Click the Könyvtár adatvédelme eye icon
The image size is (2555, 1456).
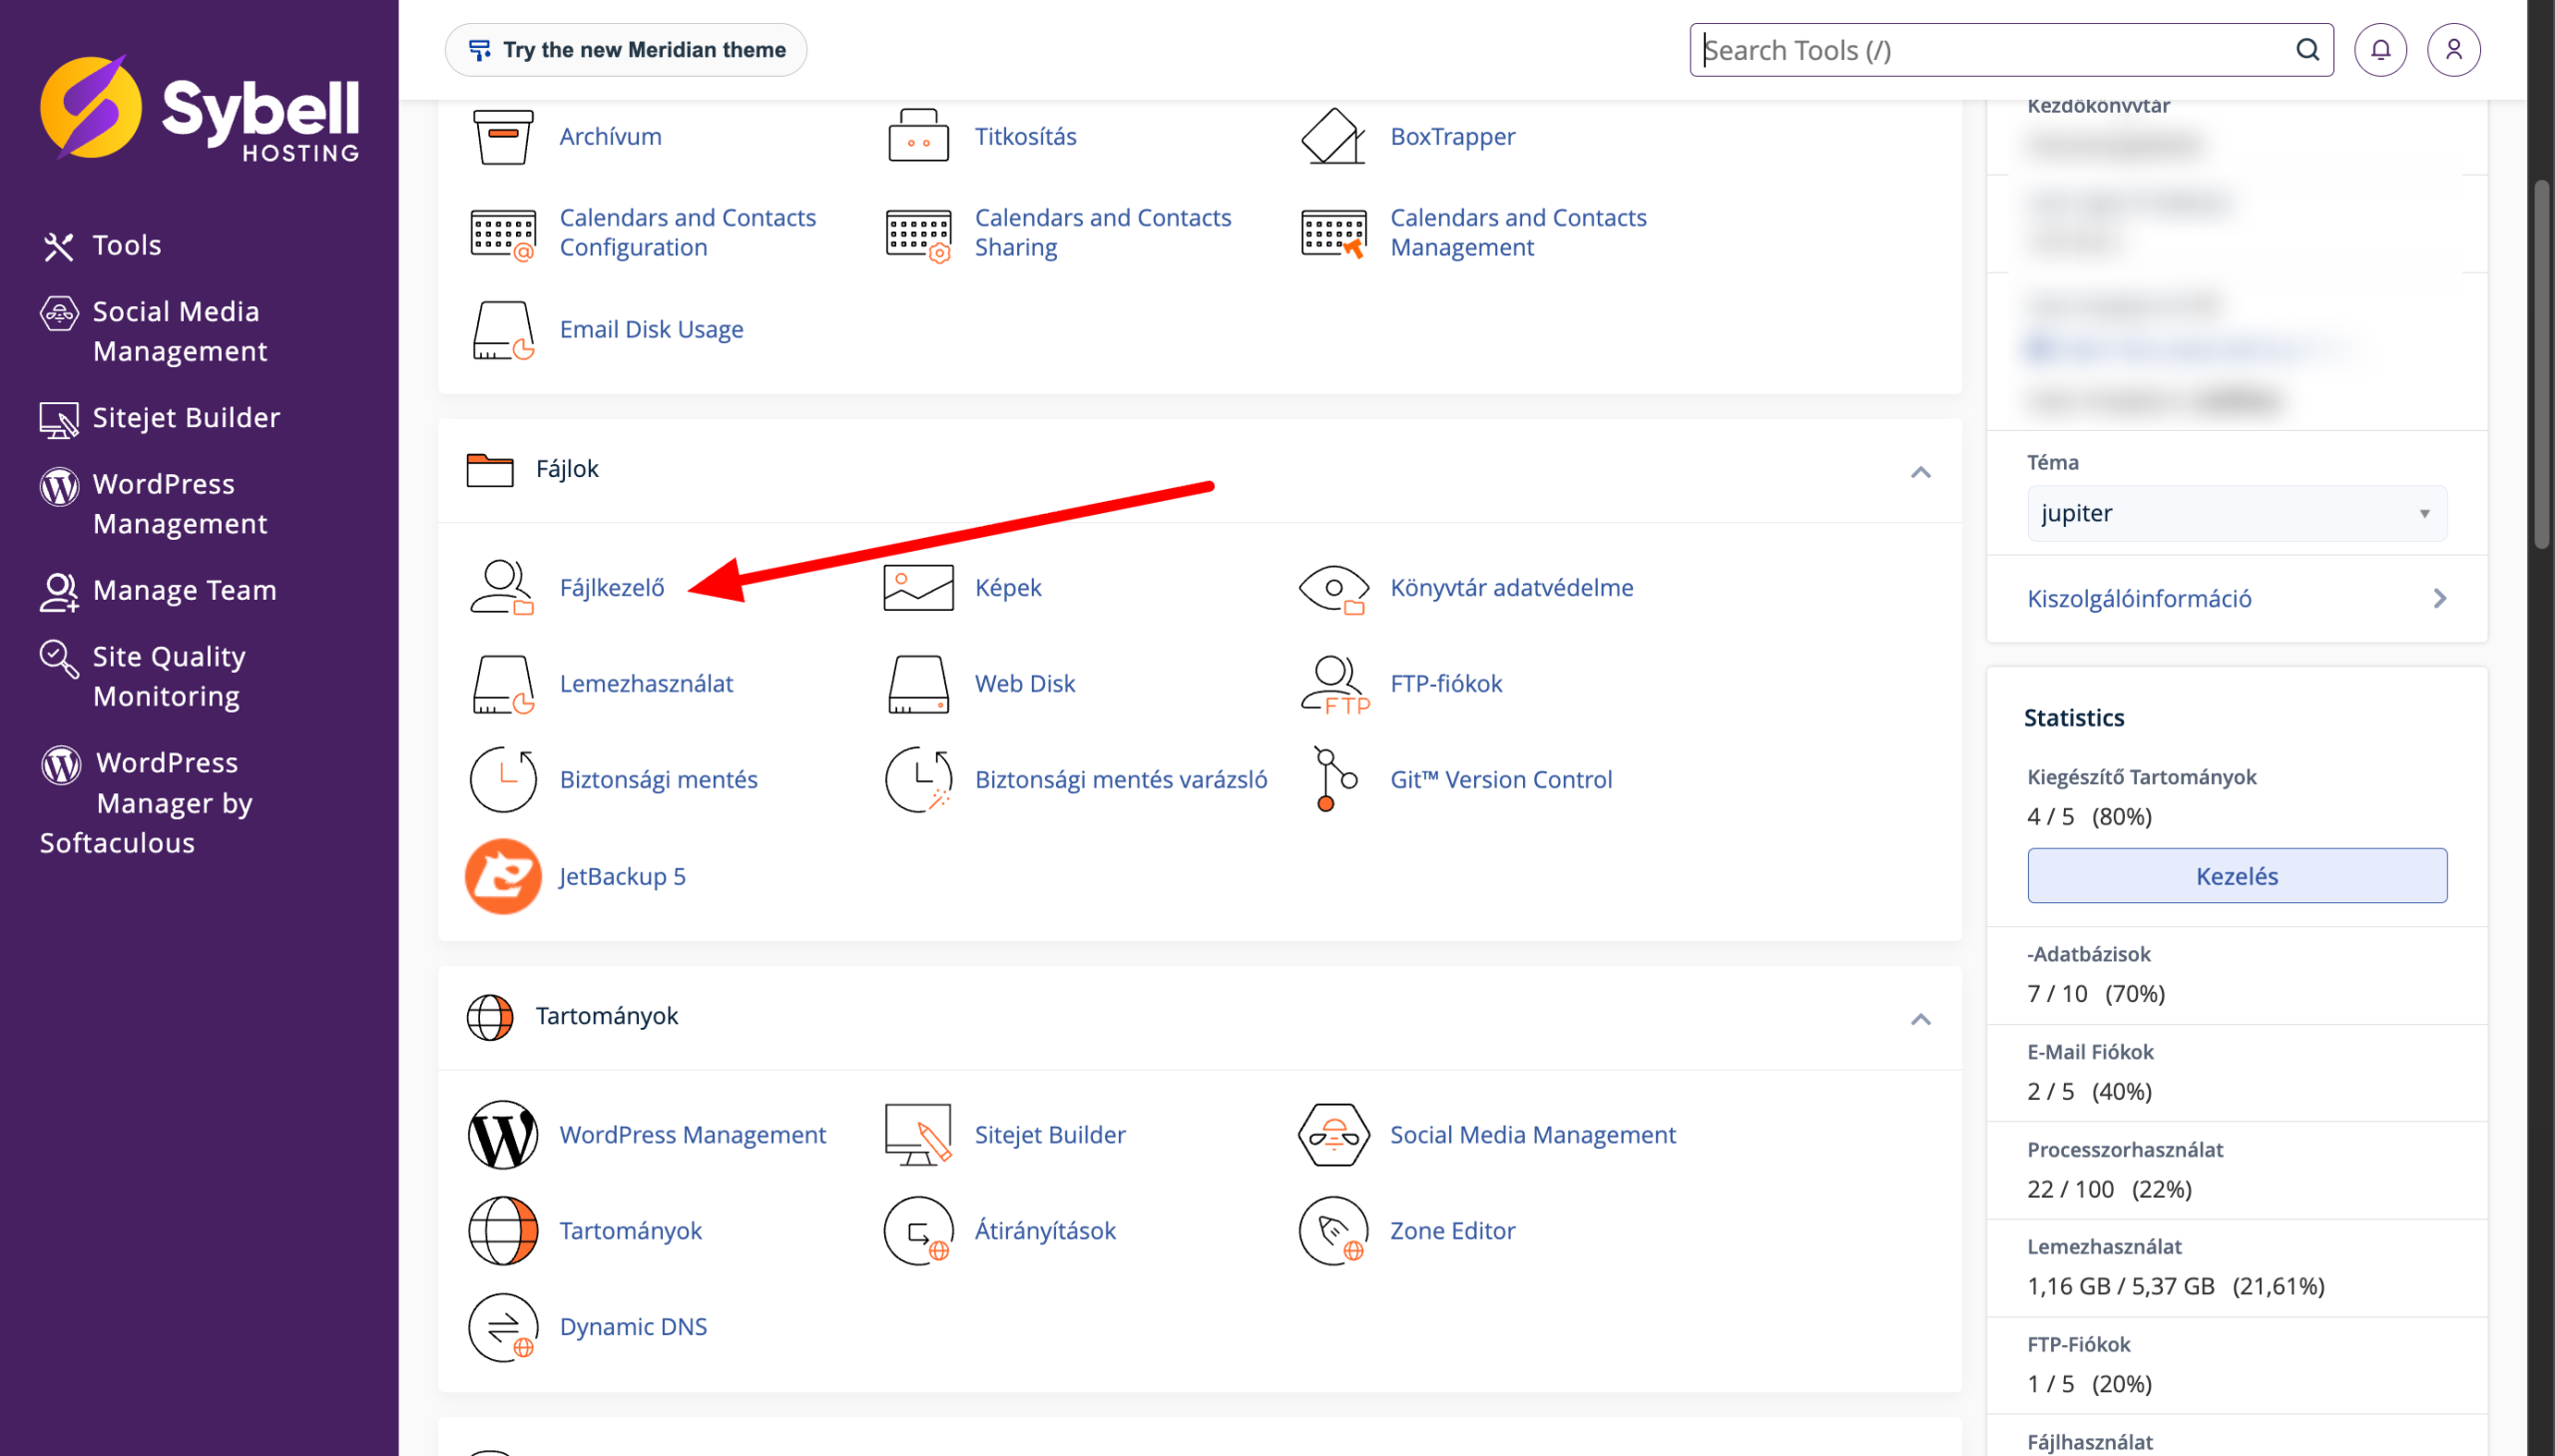tap(1333, 588)
